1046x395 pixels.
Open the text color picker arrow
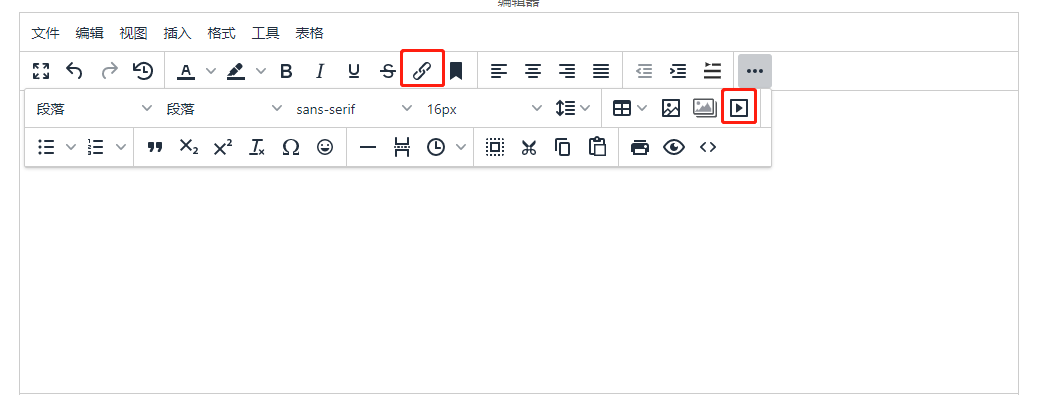[211, 71]
